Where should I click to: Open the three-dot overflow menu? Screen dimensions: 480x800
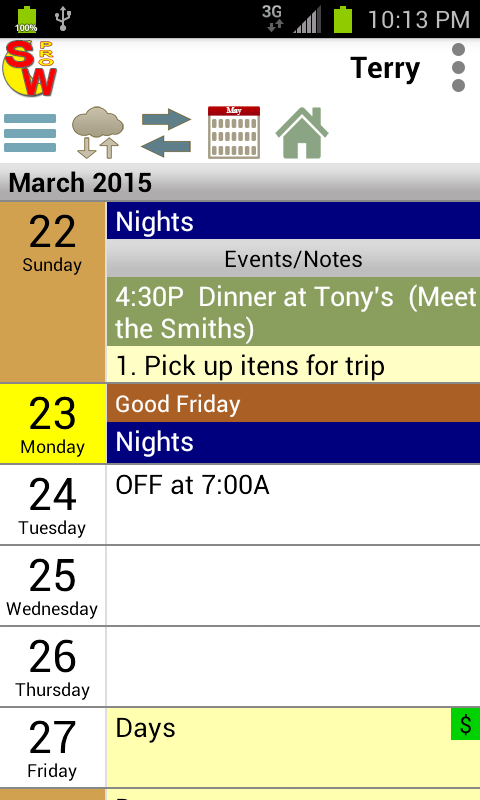pyautogui.click(x=458, y=68)
